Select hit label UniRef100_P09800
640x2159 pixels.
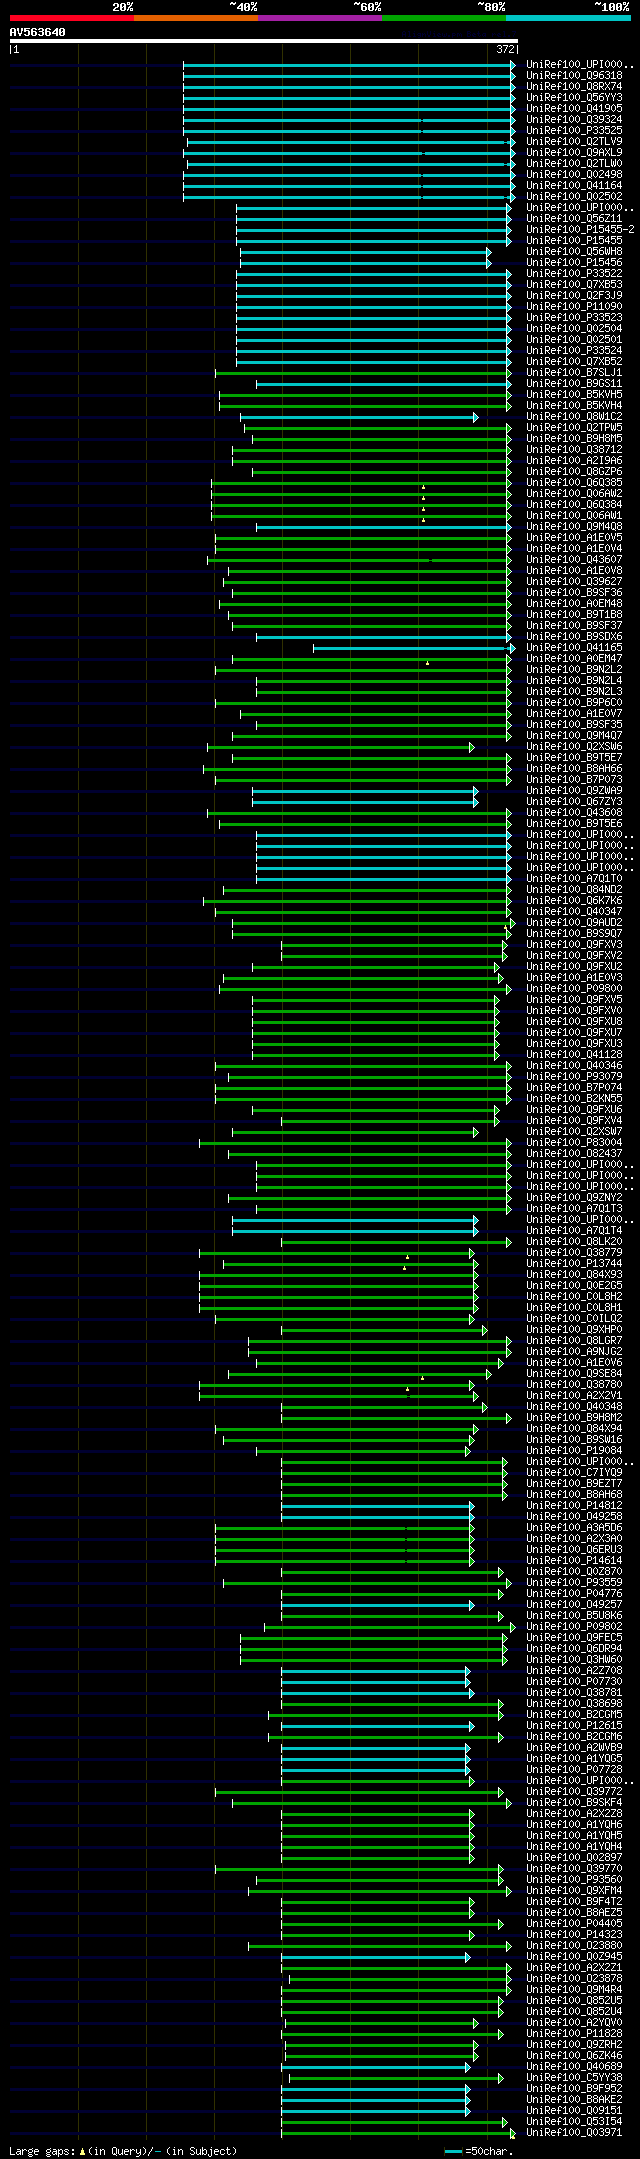click(x=574, y=988)
